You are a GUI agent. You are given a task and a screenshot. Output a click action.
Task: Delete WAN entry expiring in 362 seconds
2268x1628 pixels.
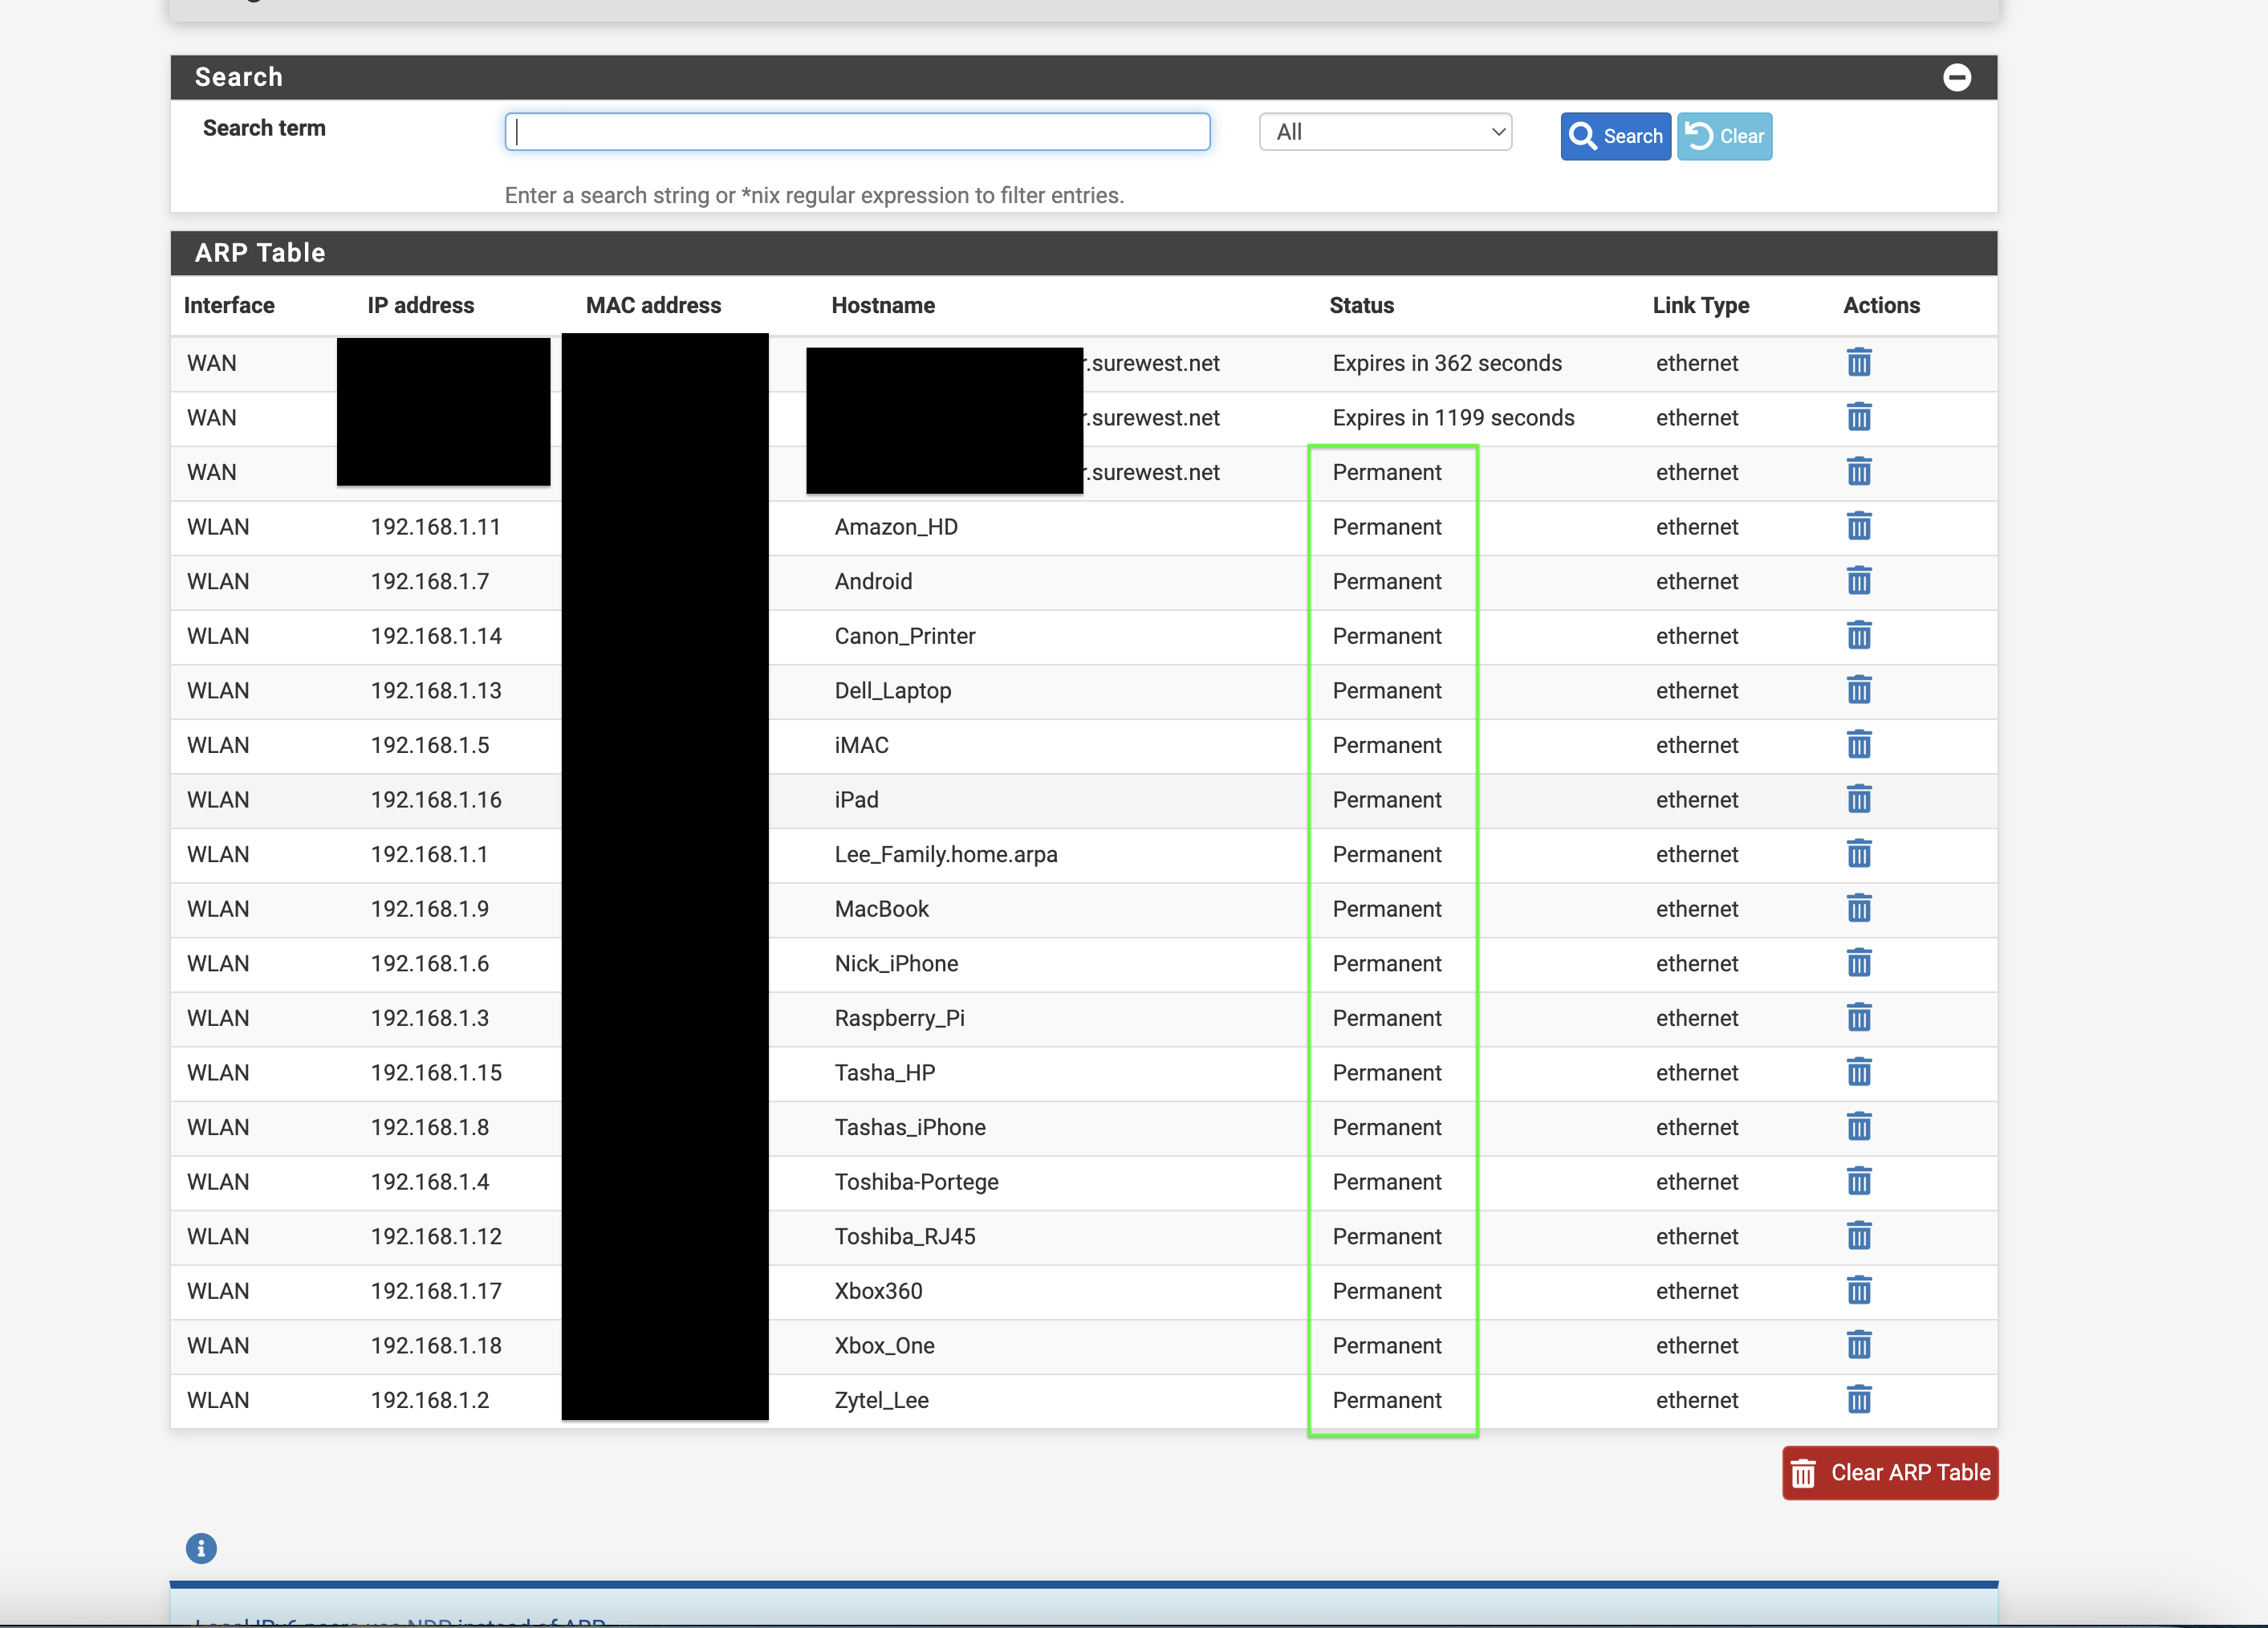click(x=1858, y=362)
